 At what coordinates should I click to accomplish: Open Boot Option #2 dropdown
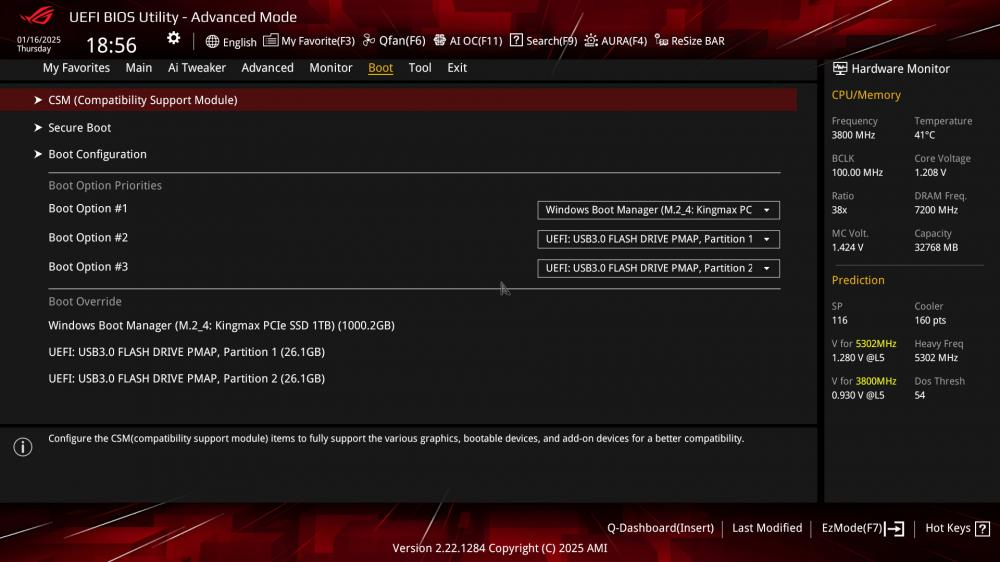658,239
